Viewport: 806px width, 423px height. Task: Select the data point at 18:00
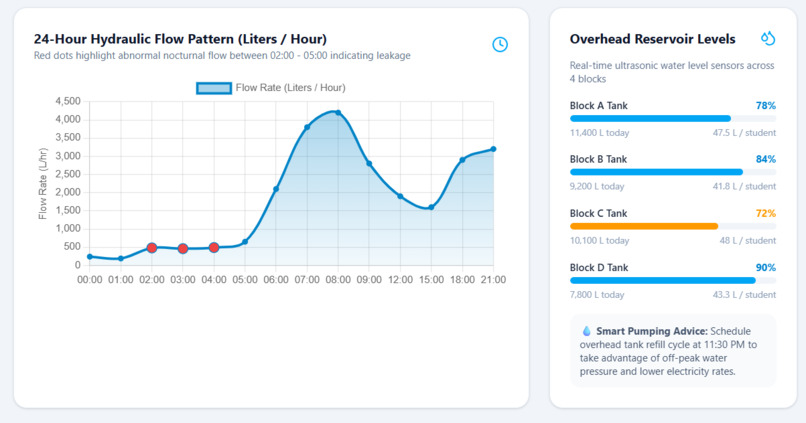tap(462, 160)
